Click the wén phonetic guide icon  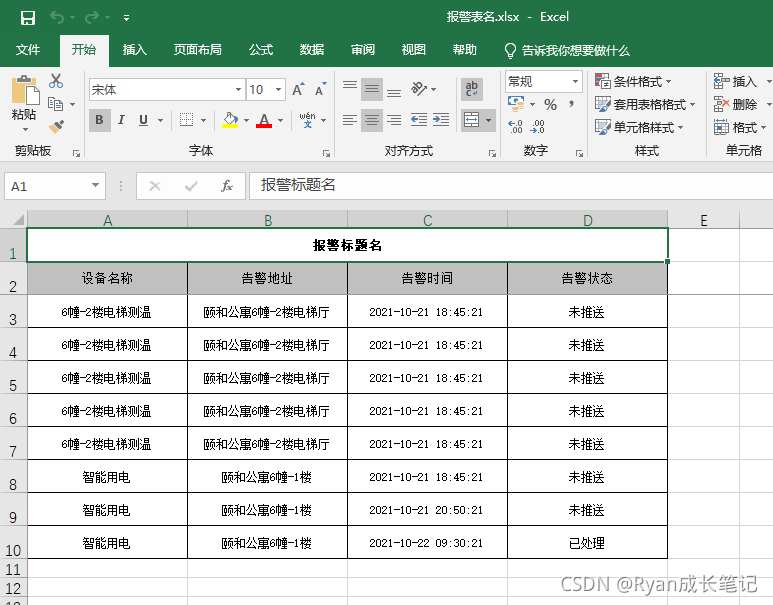point(307,120)
